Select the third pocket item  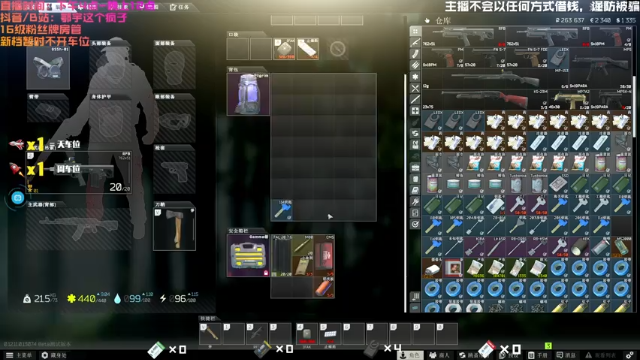pos(284,49)
